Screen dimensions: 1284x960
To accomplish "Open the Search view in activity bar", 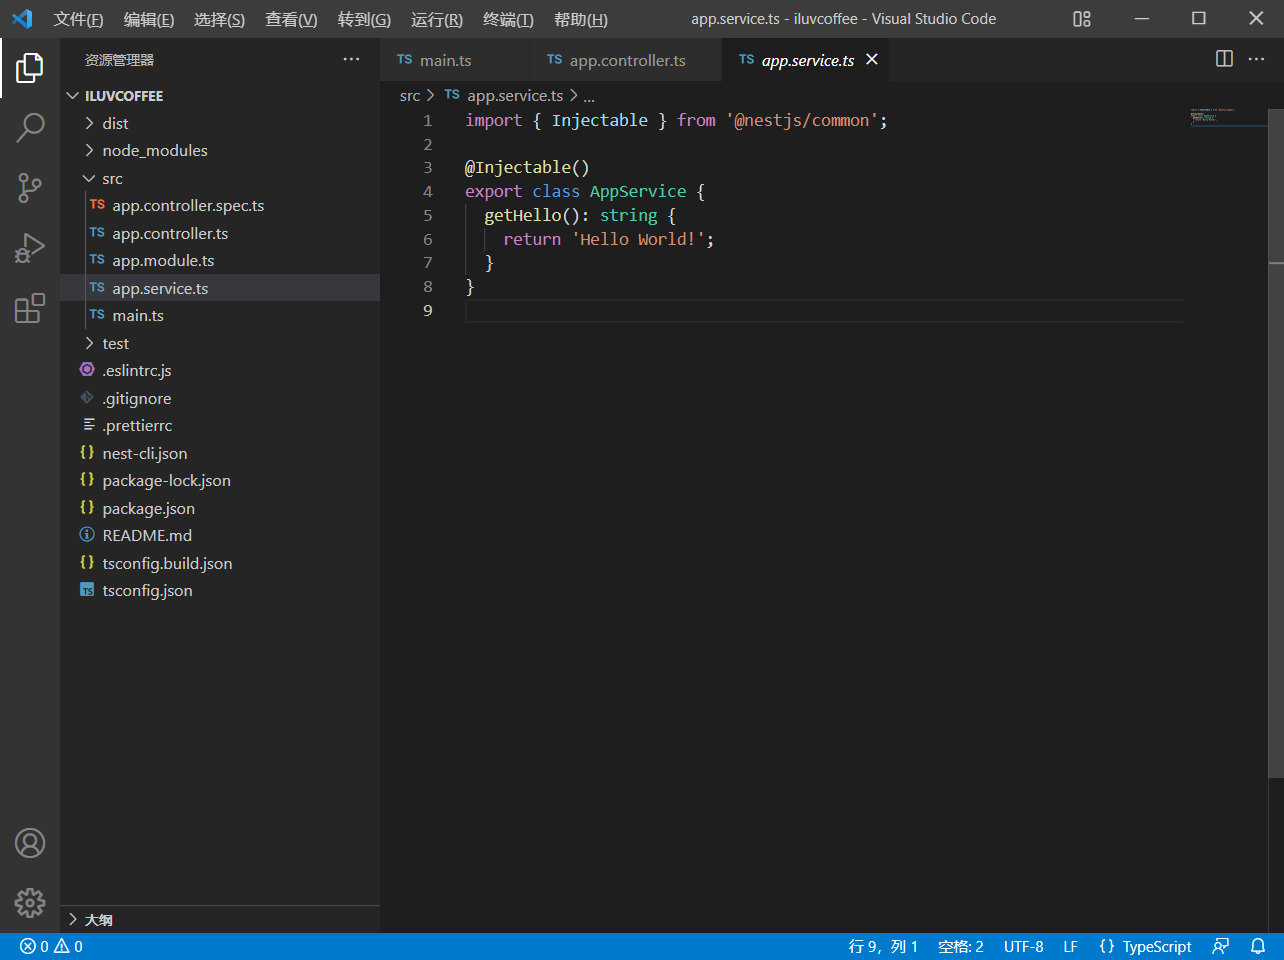I will click(30, 127).
